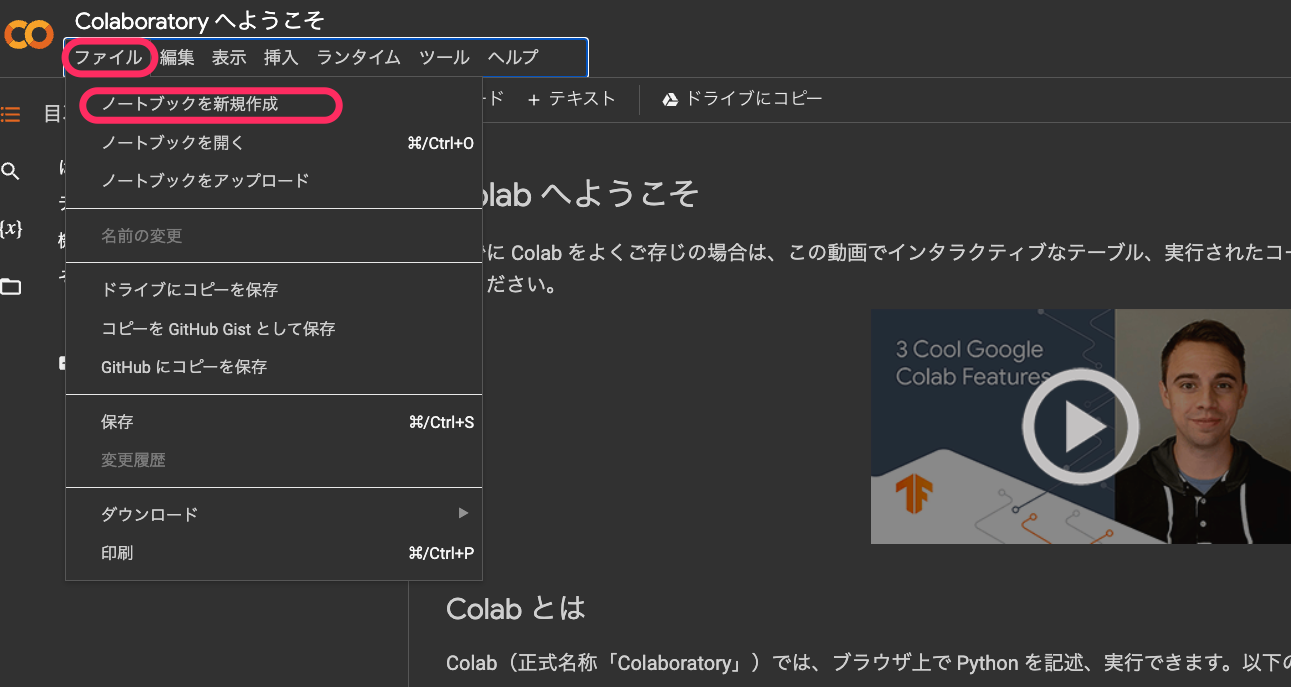Click the Colab CO logo icon
1291x687 pixels.
coord(28,35)
